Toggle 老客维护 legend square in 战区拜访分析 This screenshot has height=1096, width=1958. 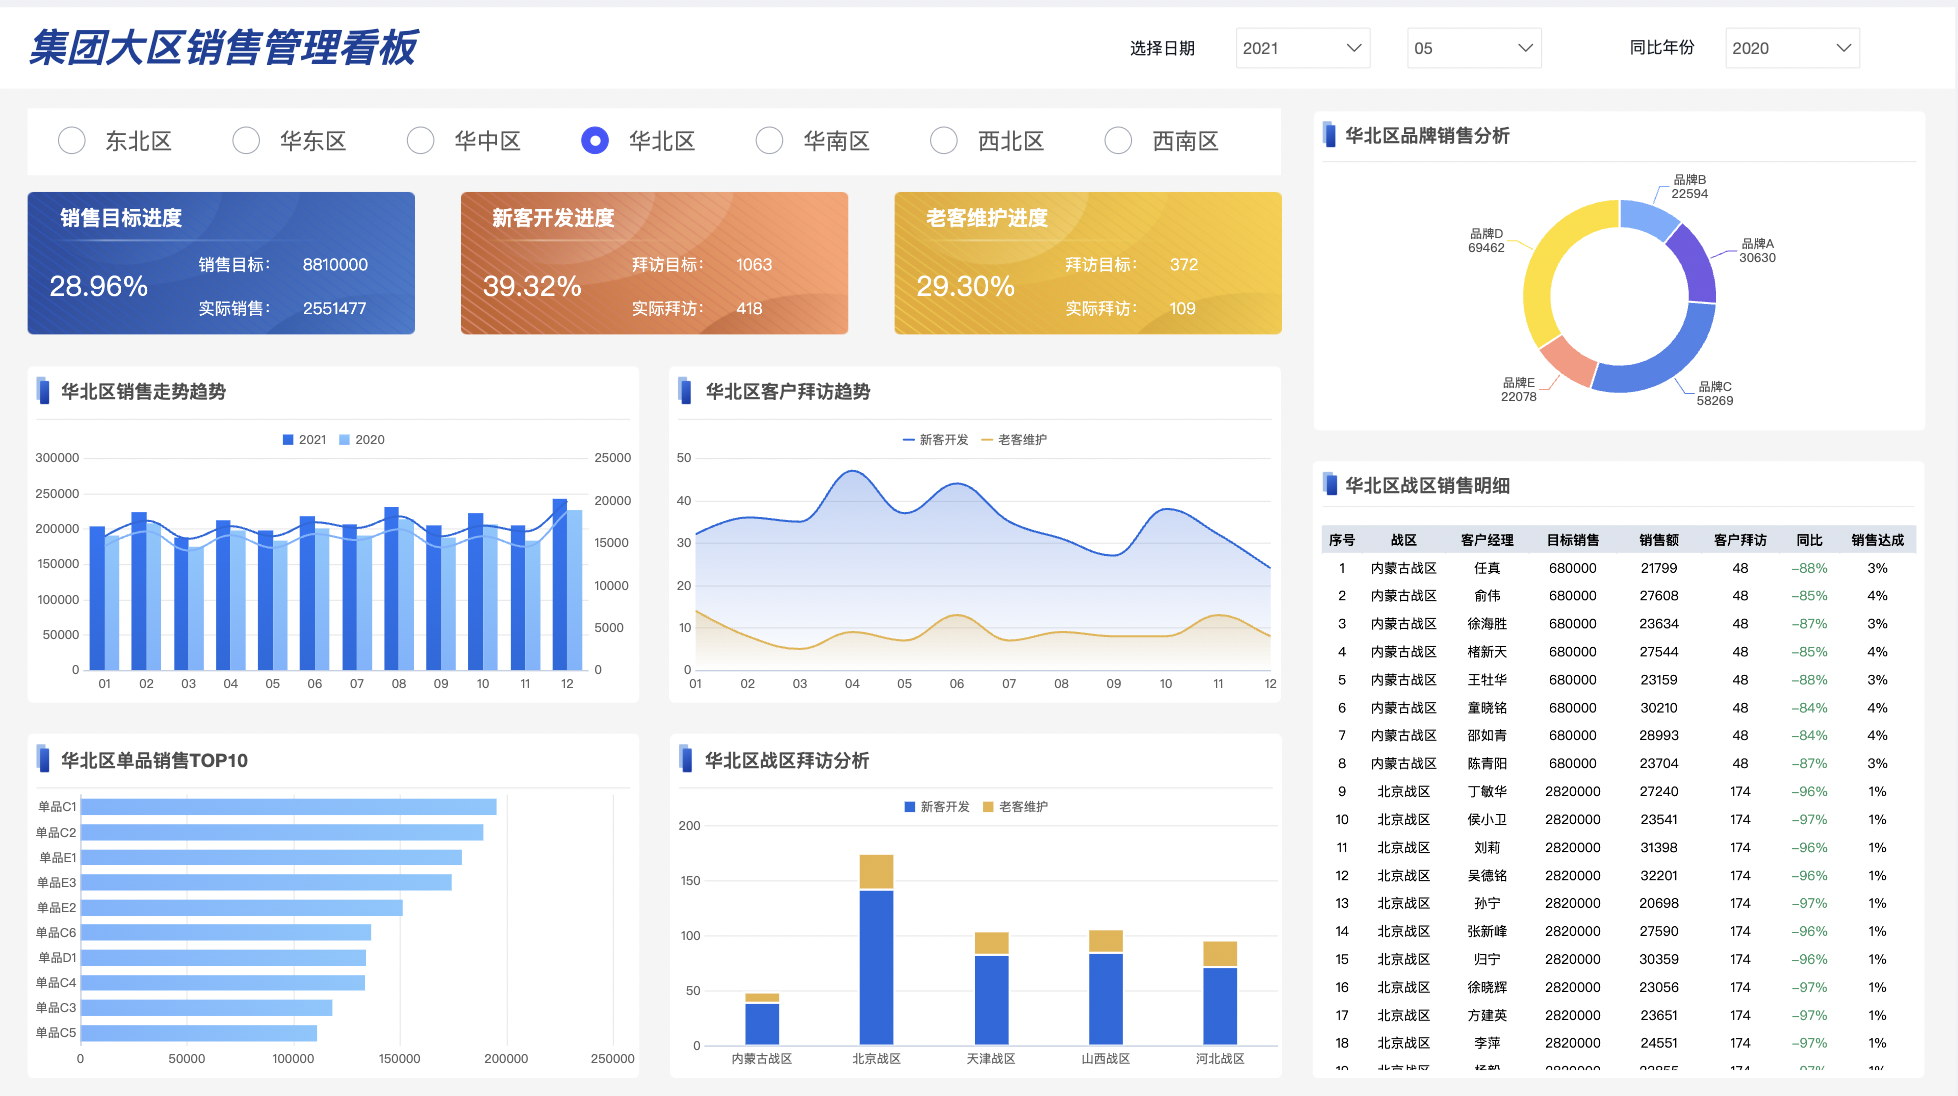988,807
